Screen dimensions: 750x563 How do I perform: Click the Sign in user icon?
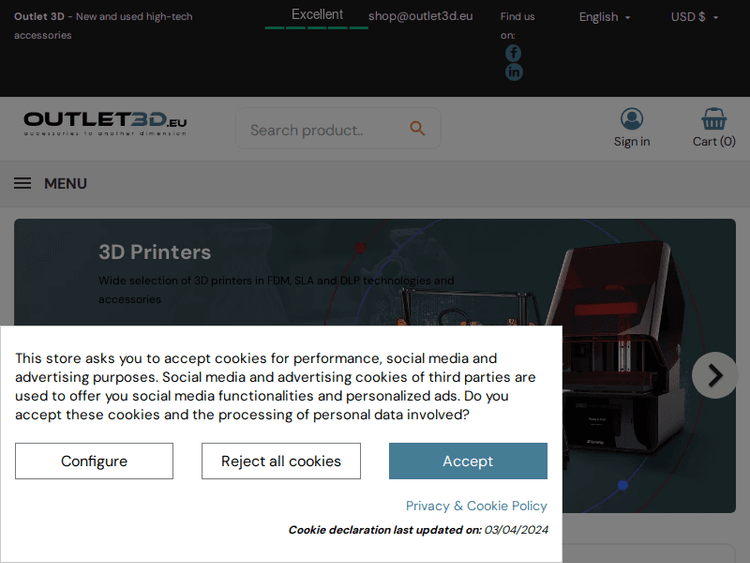pos(631,120)
